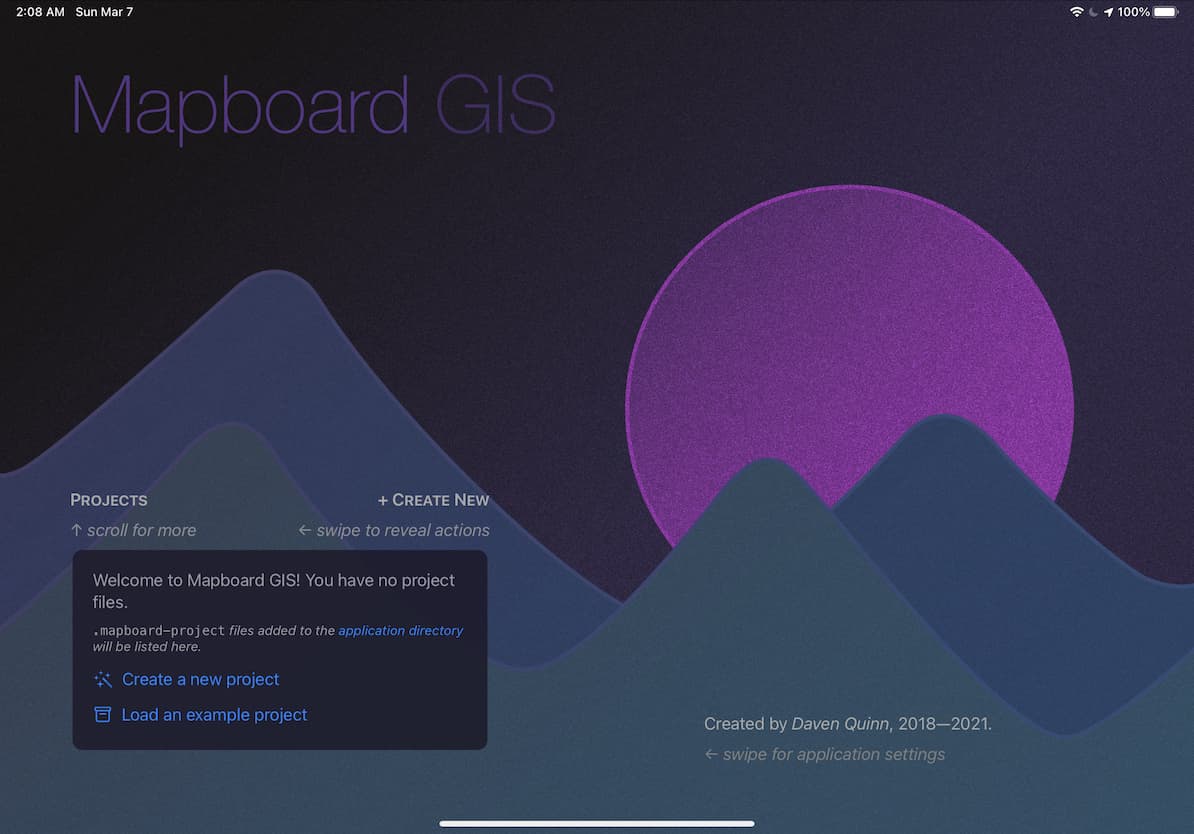
Task: Open the Create a new project link
Action: pyautogui.click(x=200, y=680)
